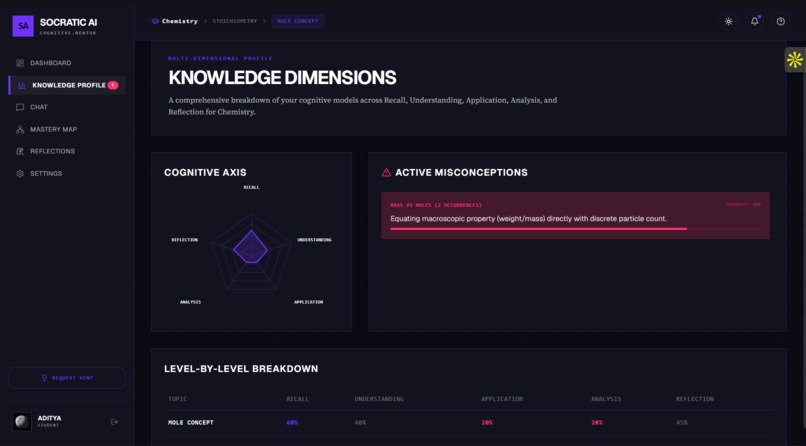This screenshot has width=806, height=446.
Task: Toggle the light/dark theme sun icon
Action: [728, 22]
